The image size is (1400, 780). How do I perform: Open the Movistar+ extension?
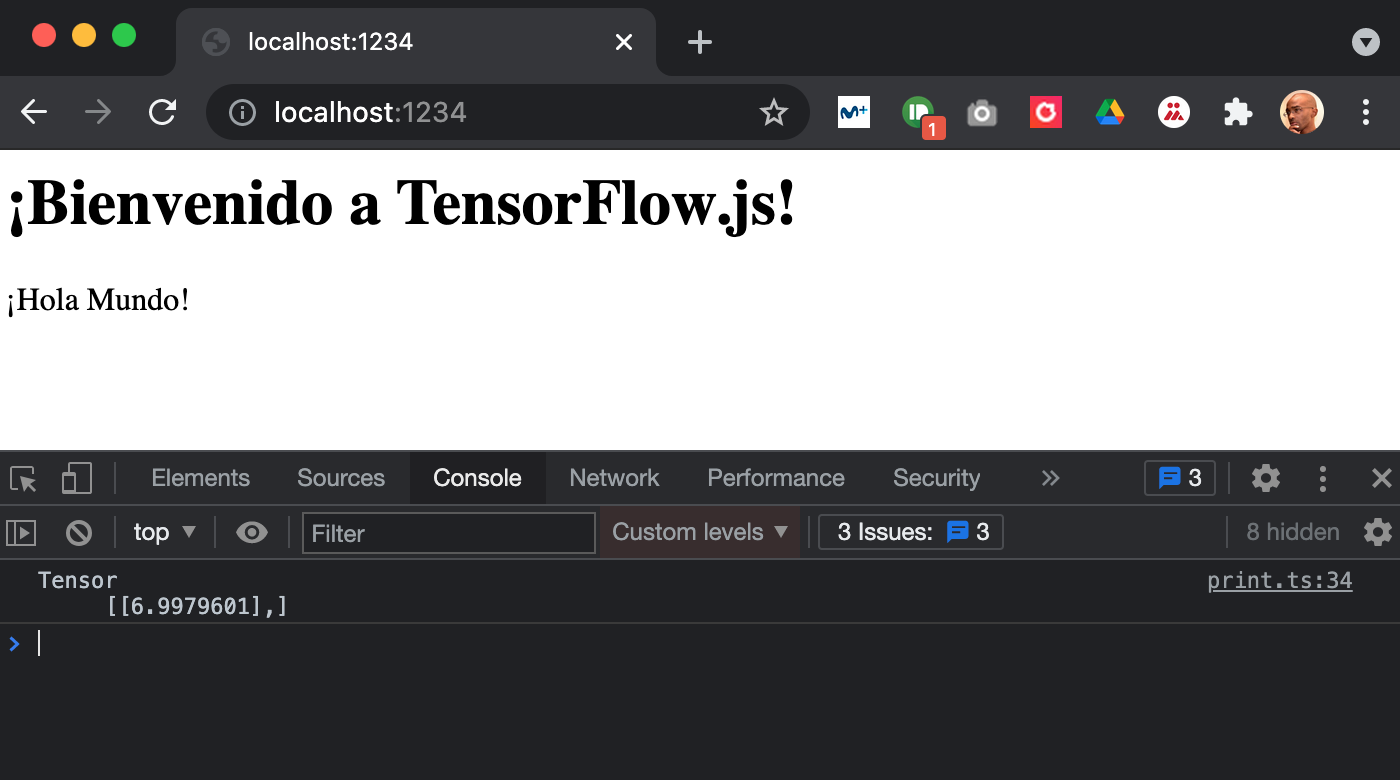pos(854,112)
